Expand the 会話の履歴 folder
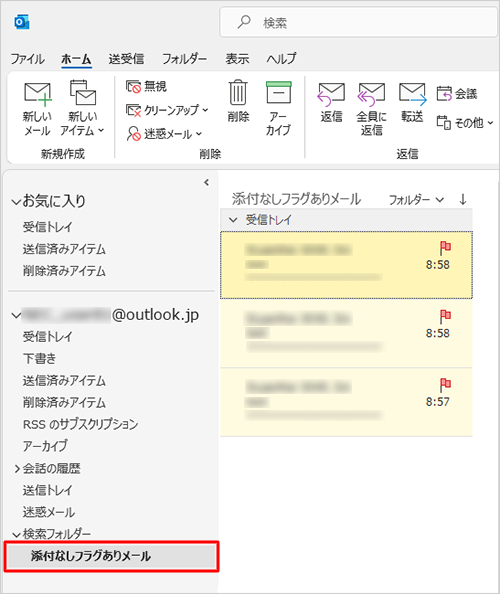 coord(17,469)
